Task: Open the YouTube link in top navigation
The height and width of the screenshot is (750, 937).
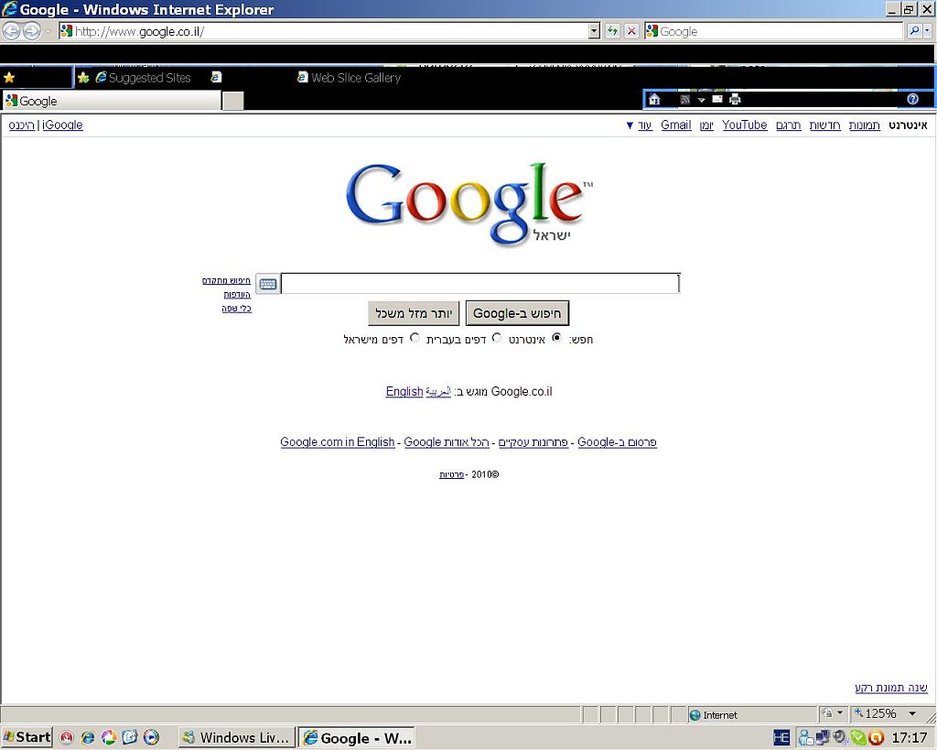Action: [744, 125]
